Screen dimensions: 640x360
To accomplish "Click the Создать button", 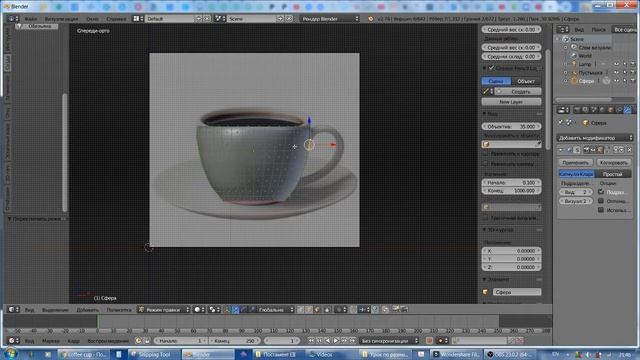I will (x=519, y=91).
